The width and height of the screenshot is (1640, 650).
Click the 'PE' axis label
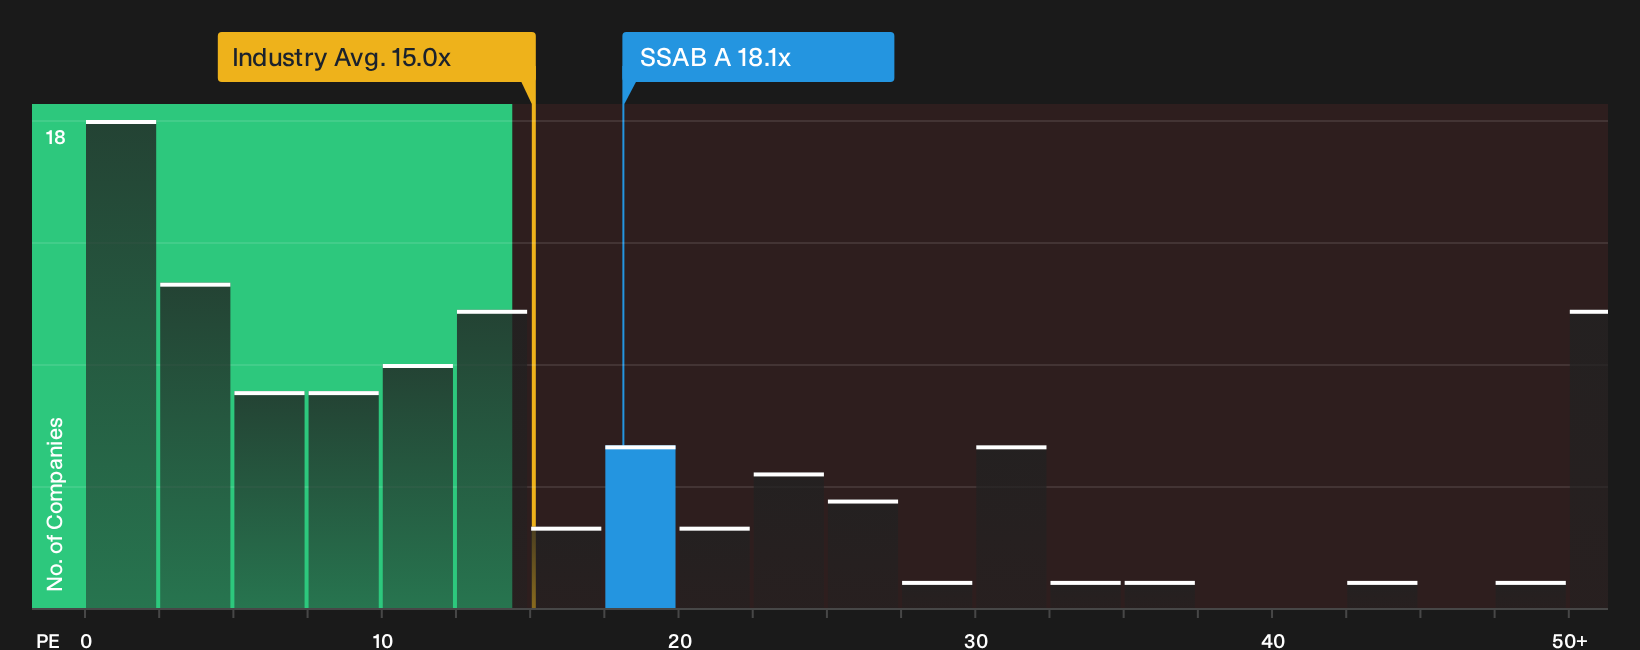48,640
